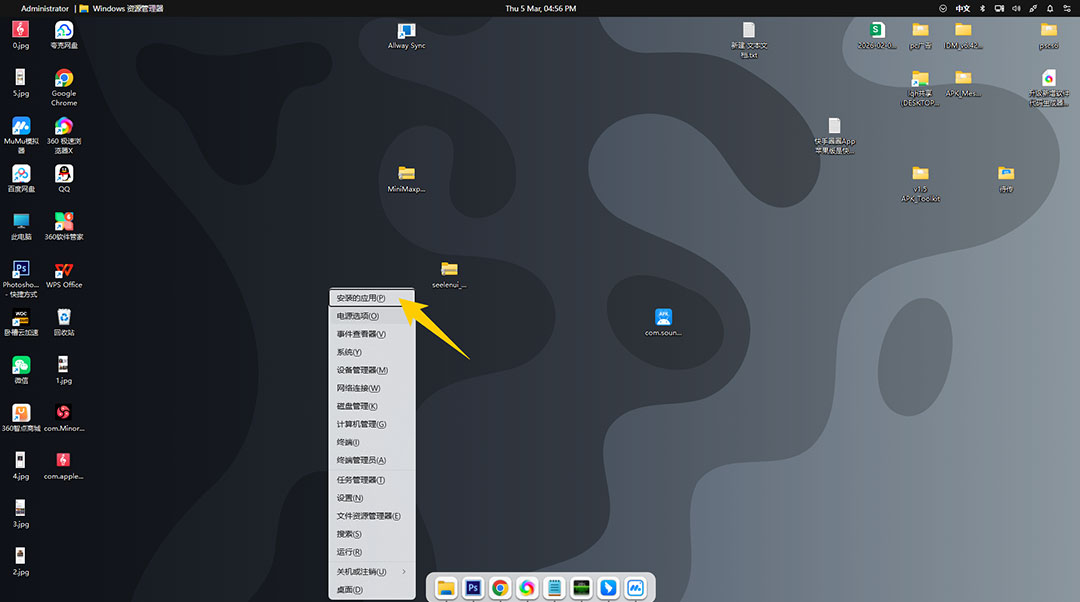Launch Google Chrome from the dock
The height and width of the screenshot is (602, 1080).
499,588
